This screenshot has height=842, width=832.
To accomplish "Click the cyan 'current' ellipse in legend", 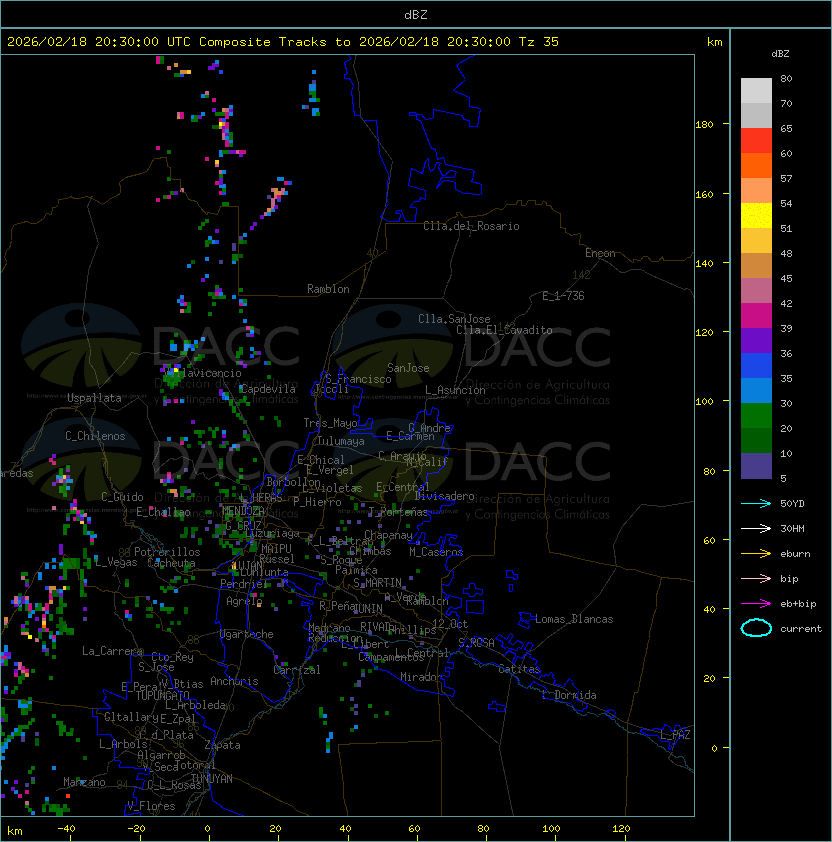I will 756,628.
